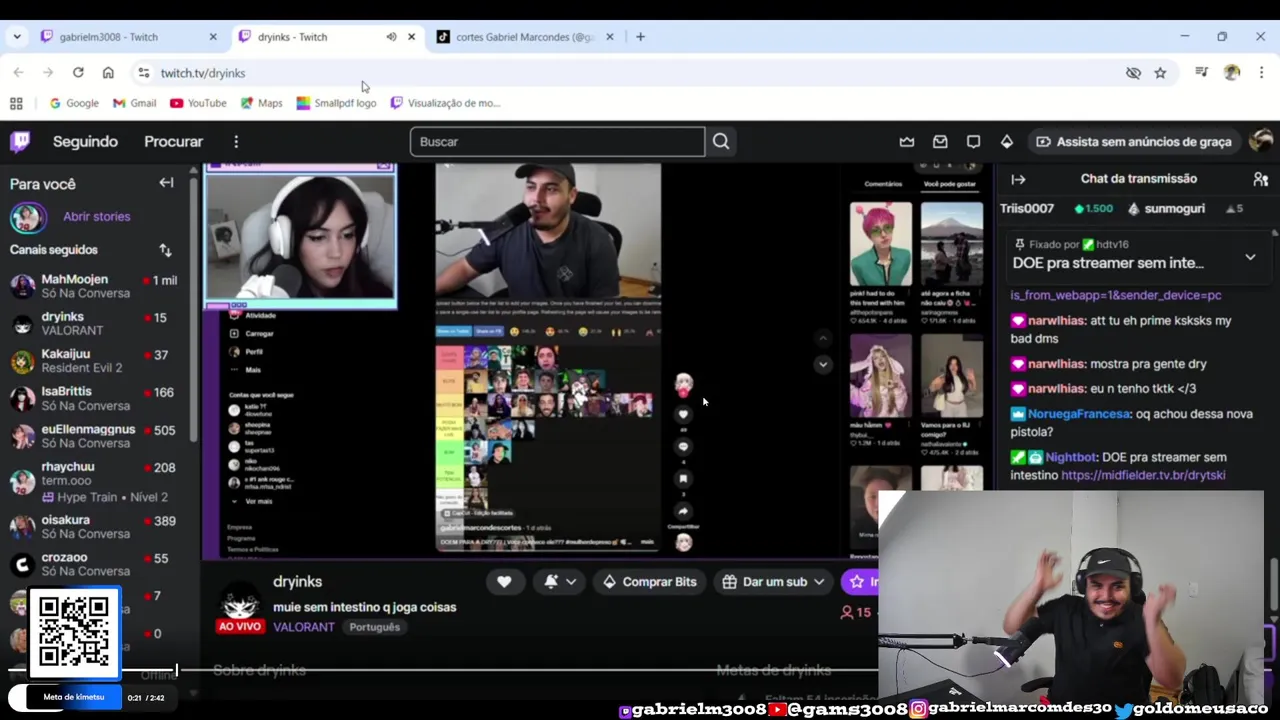
Task: Click the Twitch logo home icon
Action: pyautogui.click(x=20, y=142)
